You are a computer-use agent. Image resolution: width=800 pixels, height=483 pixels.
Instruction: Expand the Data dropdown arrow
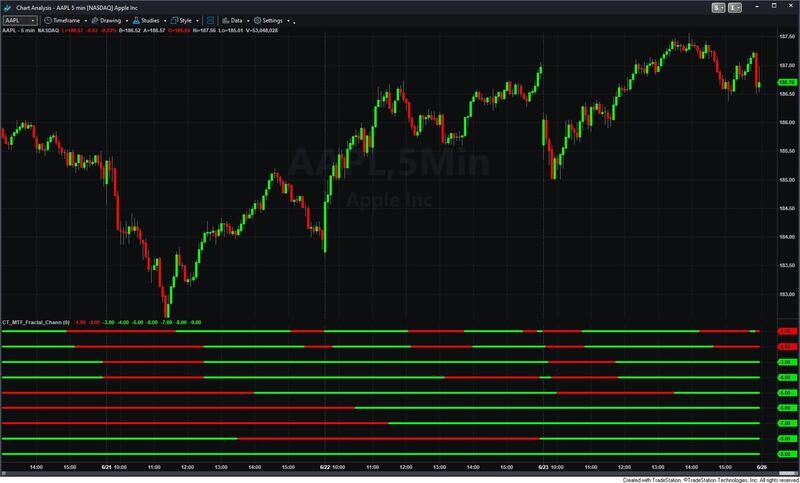point(248,21)
